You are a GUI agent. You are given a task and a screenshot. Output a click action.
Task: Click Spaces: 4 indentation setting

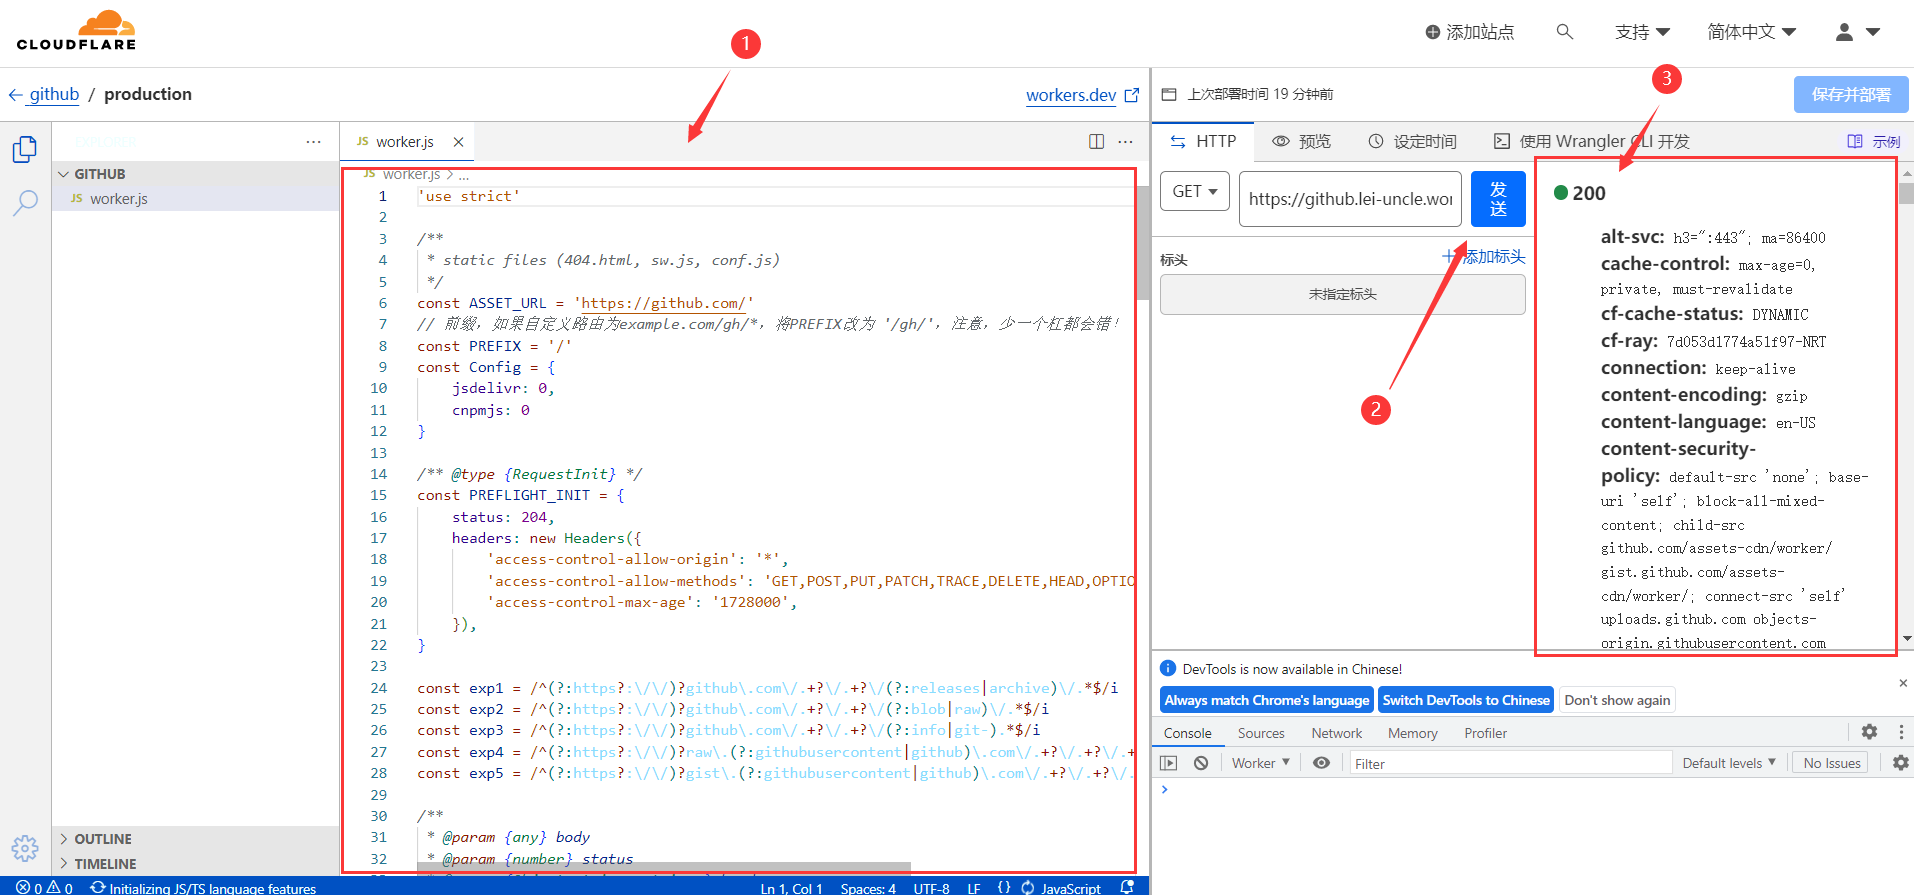click(x=868, y=888)
